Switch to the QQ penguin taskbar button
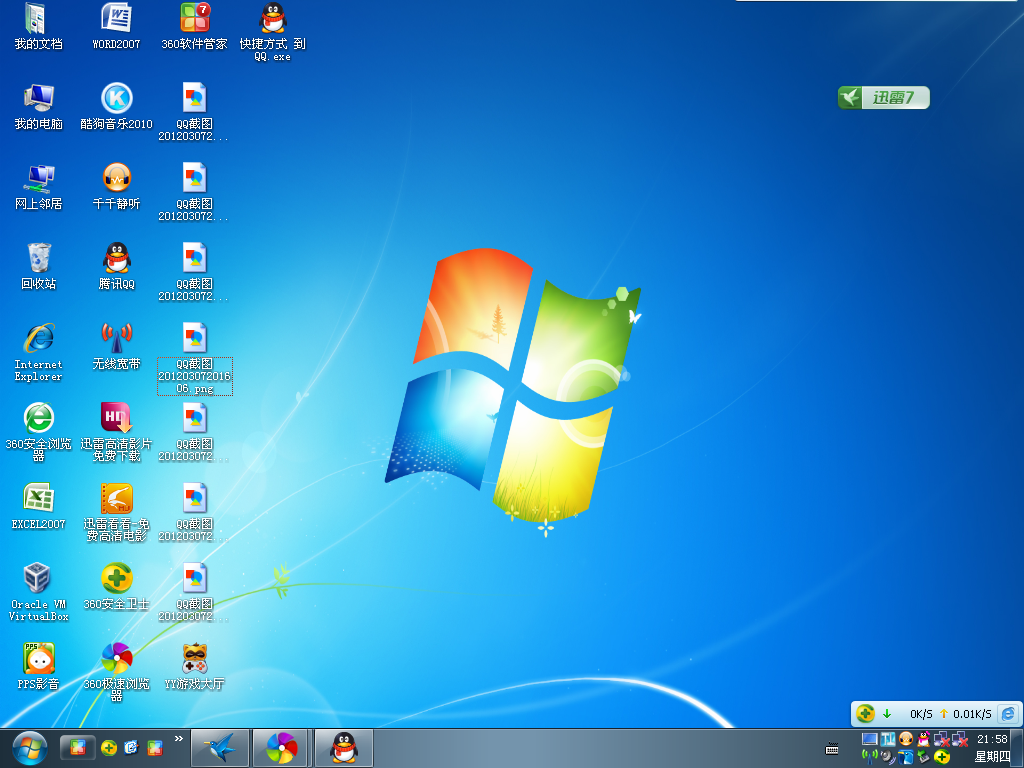The height and width of the screenshot is (768, 1024). (344, 748)
